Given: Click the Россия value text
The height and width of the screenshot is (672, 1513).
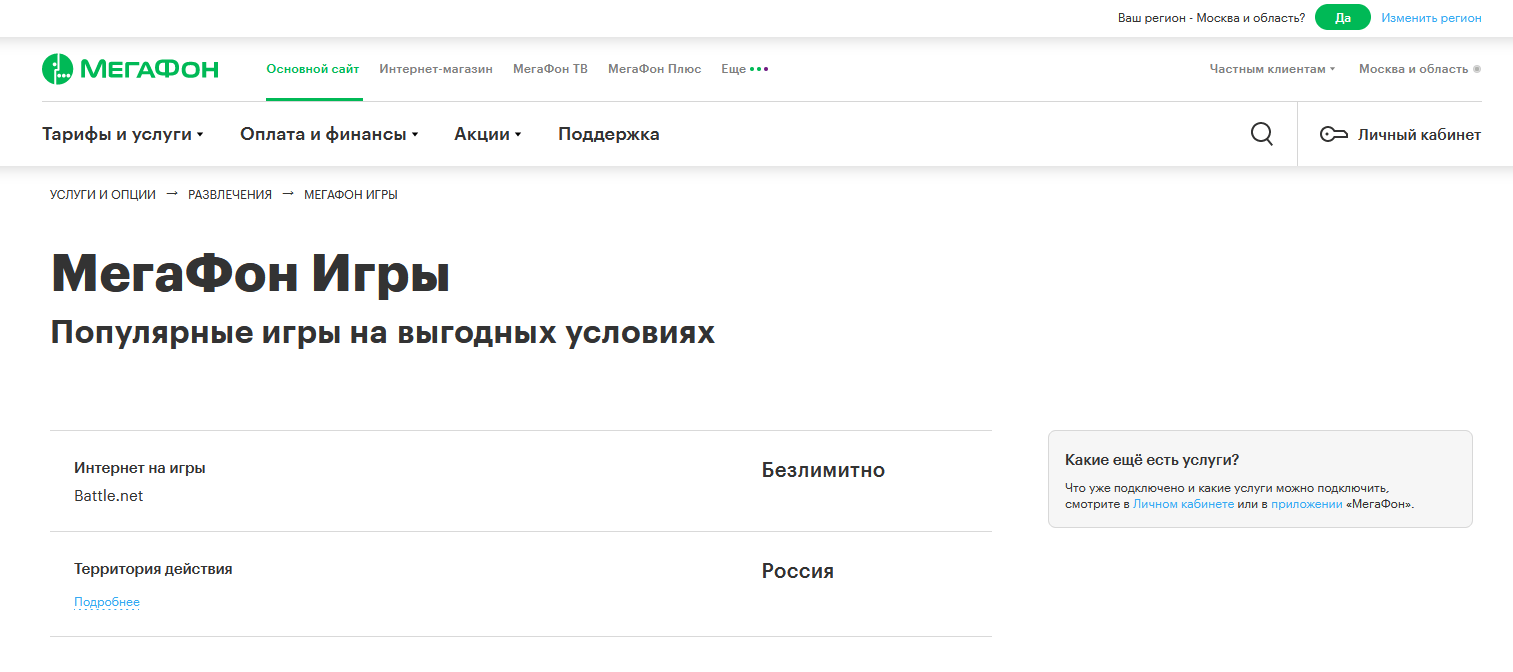Looking at the screenshot, I should coord(798,571).
